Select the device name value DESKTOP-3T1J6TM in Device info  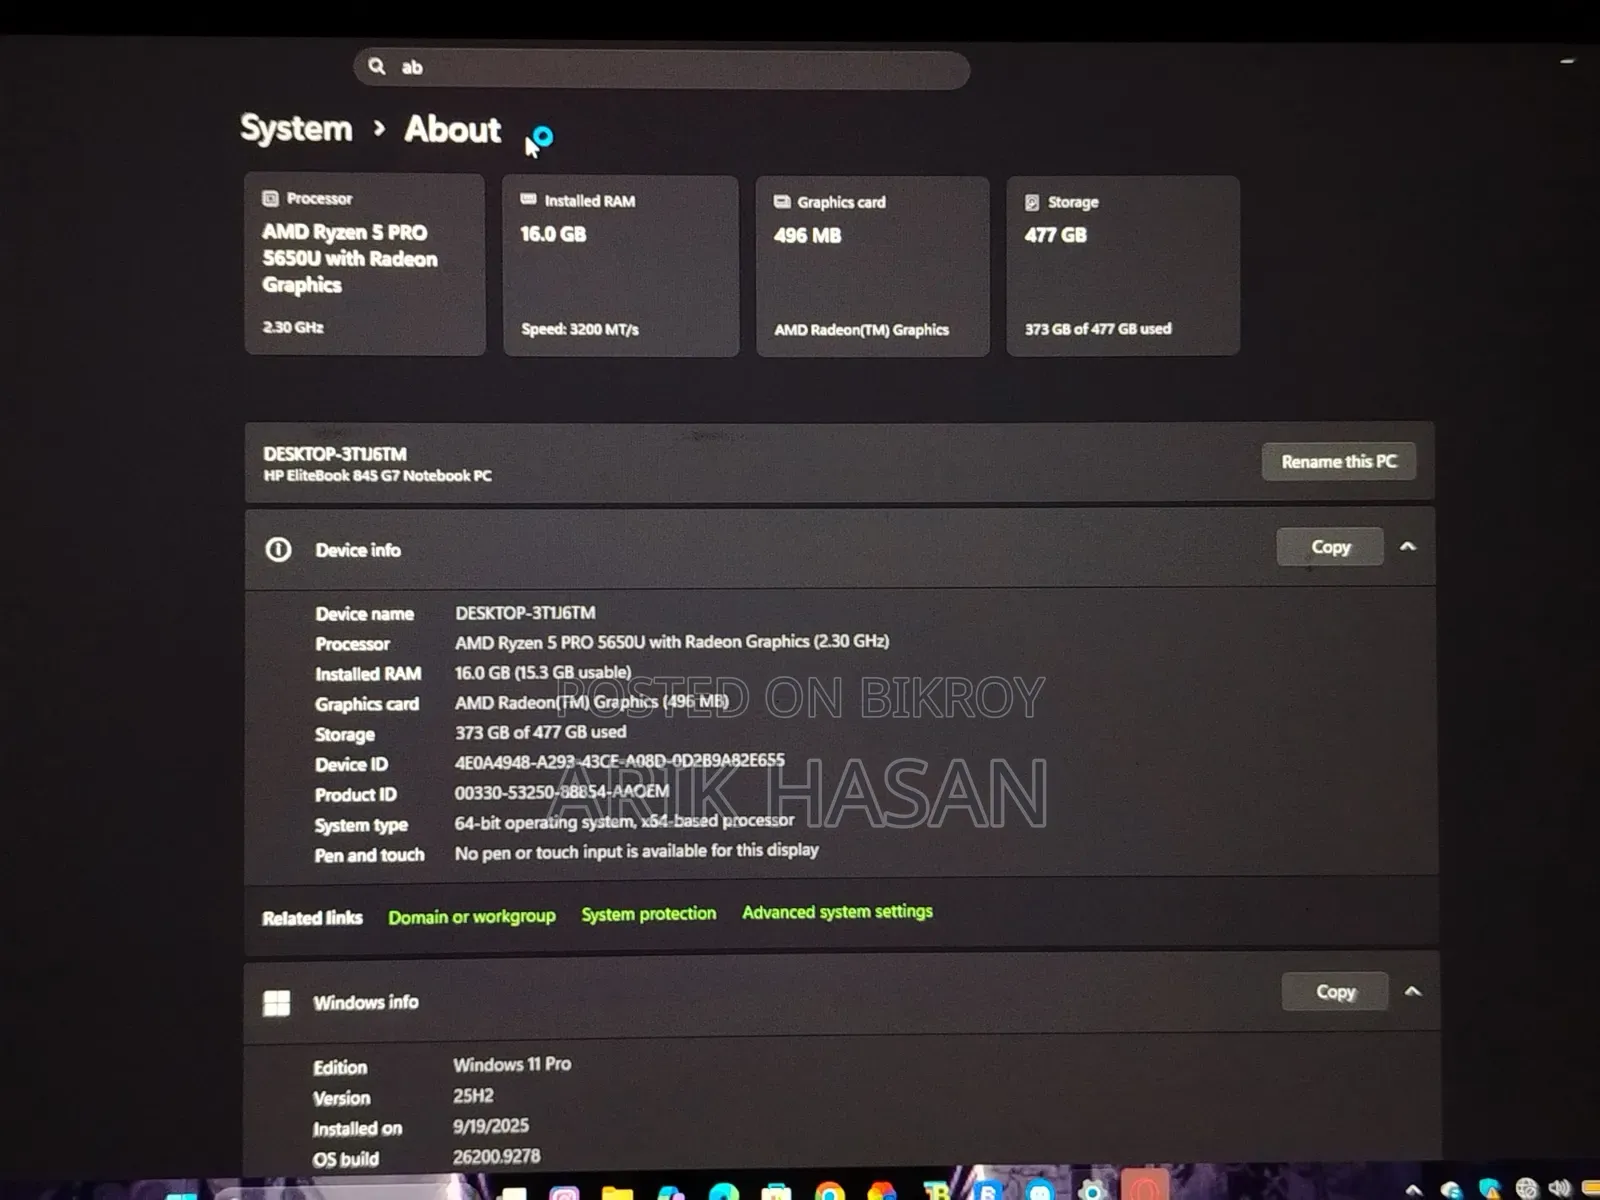click(x=525, y=612)
